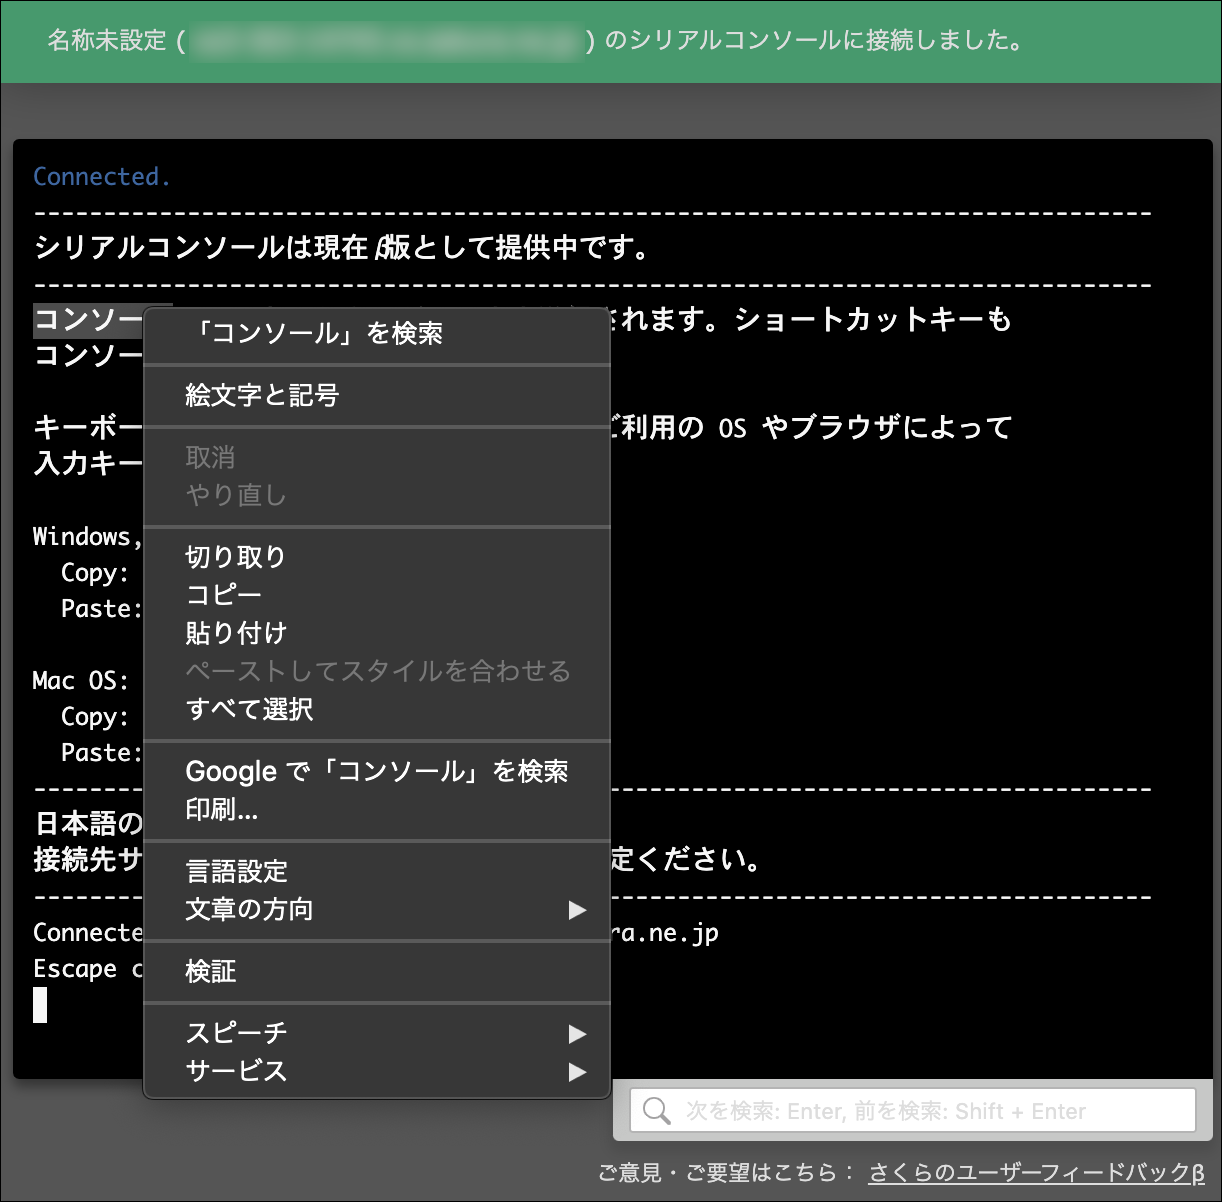Search Google で「コンソール」を検索

click(376, 771)
